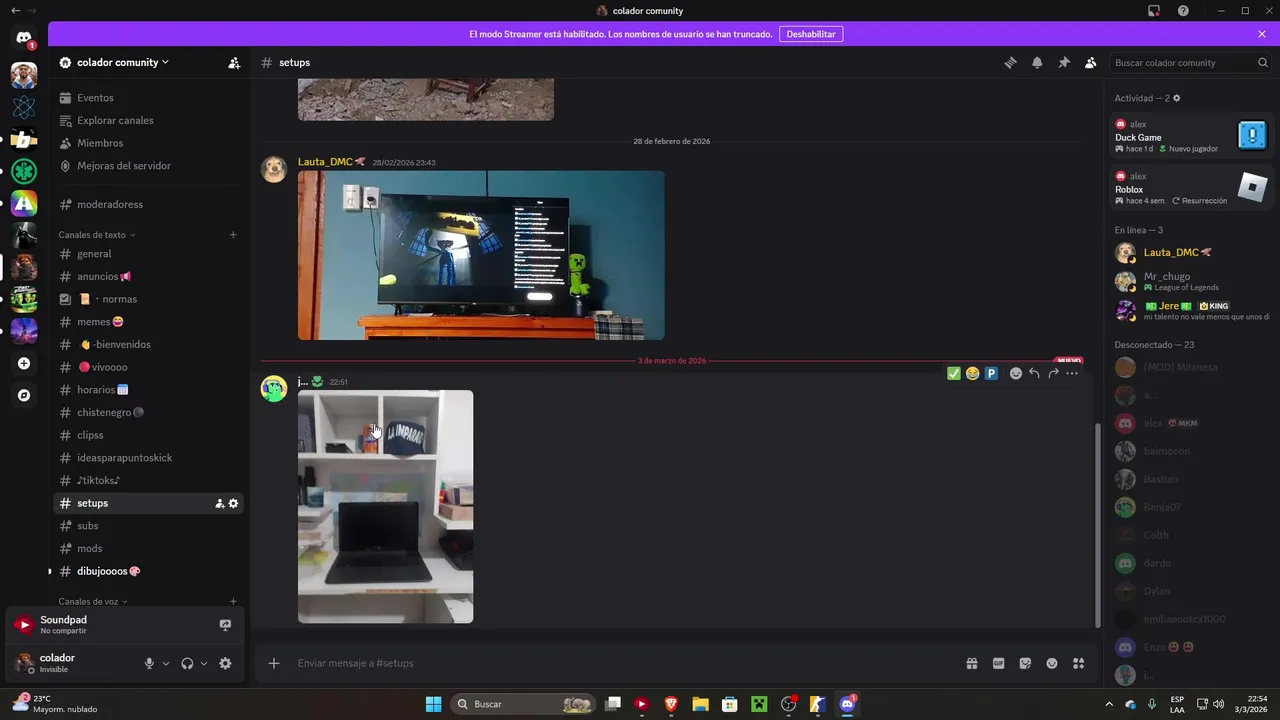Open File Explorer in taskbar
Screen dimensions: 1280x720
tap(700, 704)
